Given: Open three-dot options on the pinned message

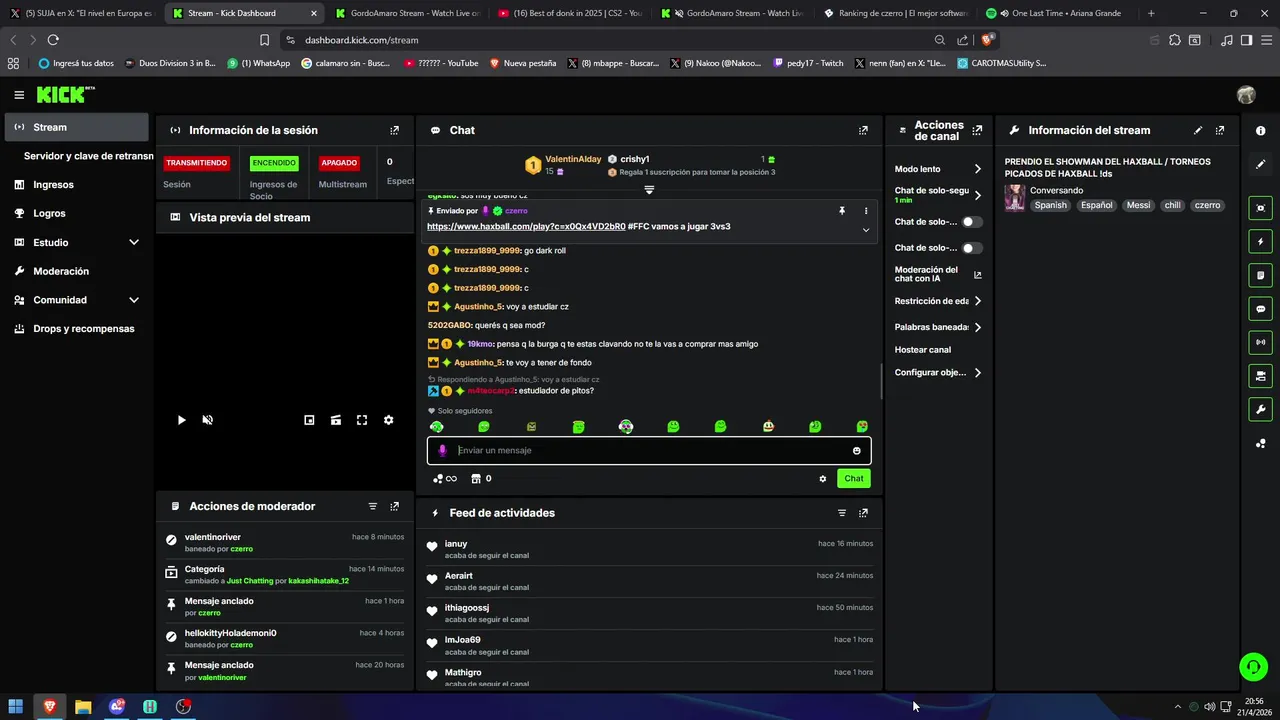Looking at the screenshot, I should [866, 211].
